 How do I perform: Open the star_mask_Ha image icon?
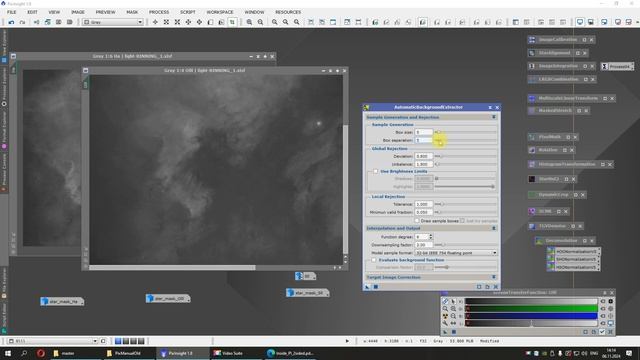62,302
